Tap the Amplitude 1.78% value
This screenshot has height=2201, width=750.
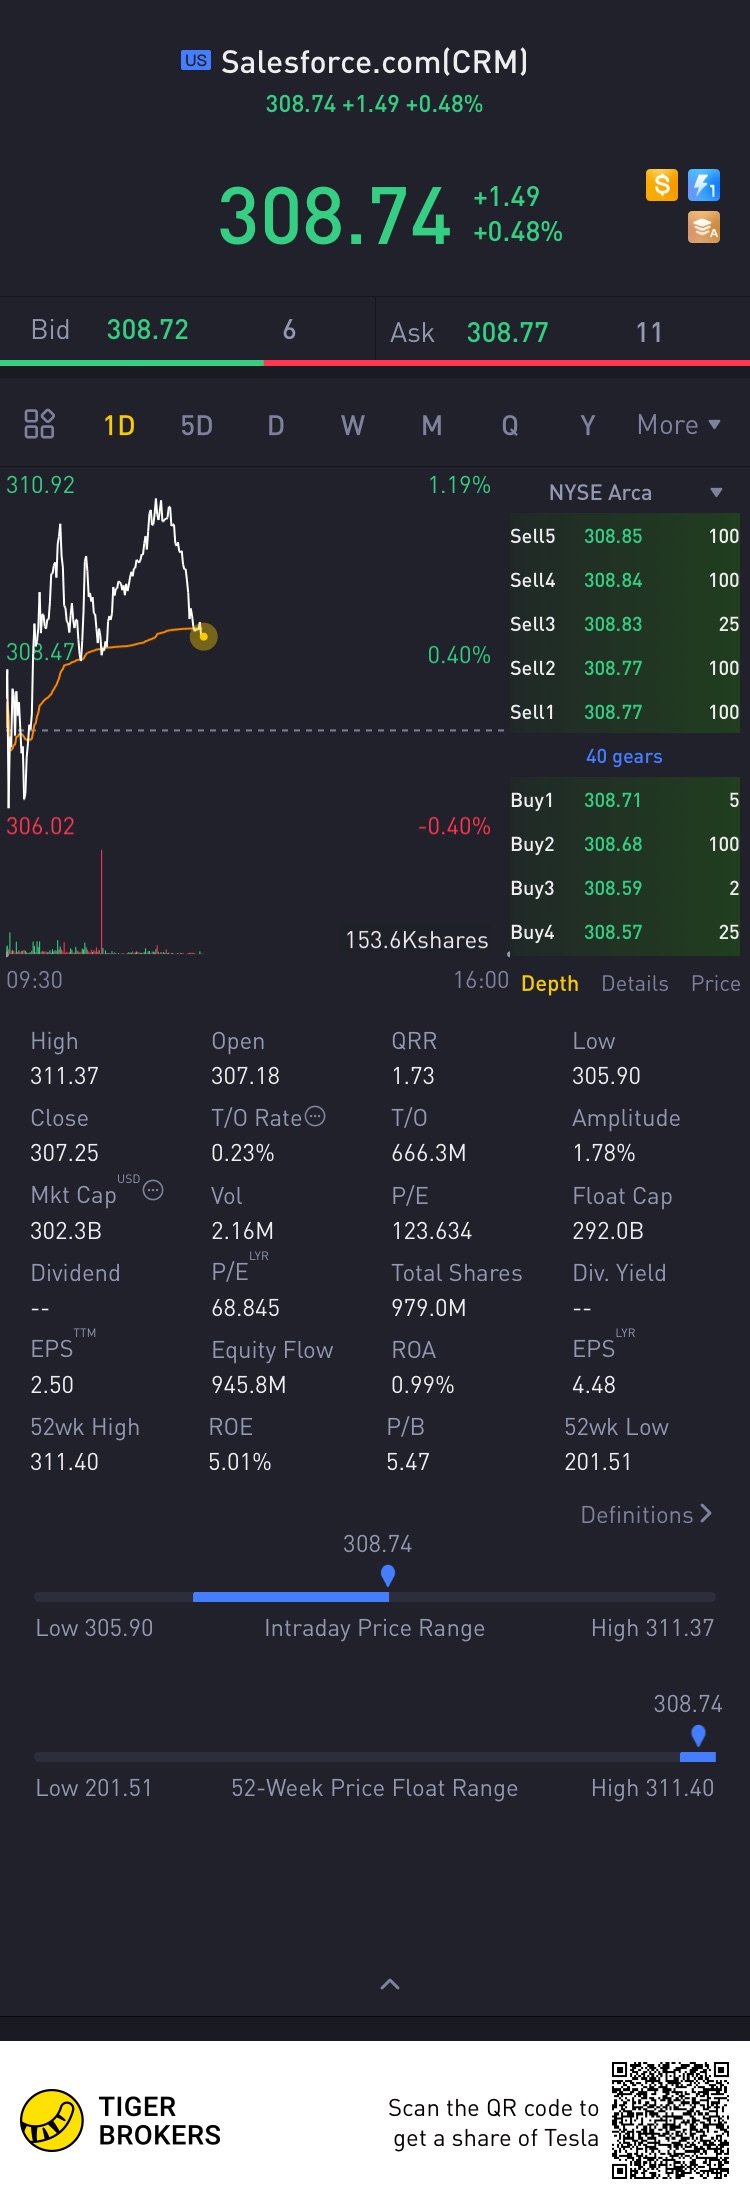tap(604, 1153)
